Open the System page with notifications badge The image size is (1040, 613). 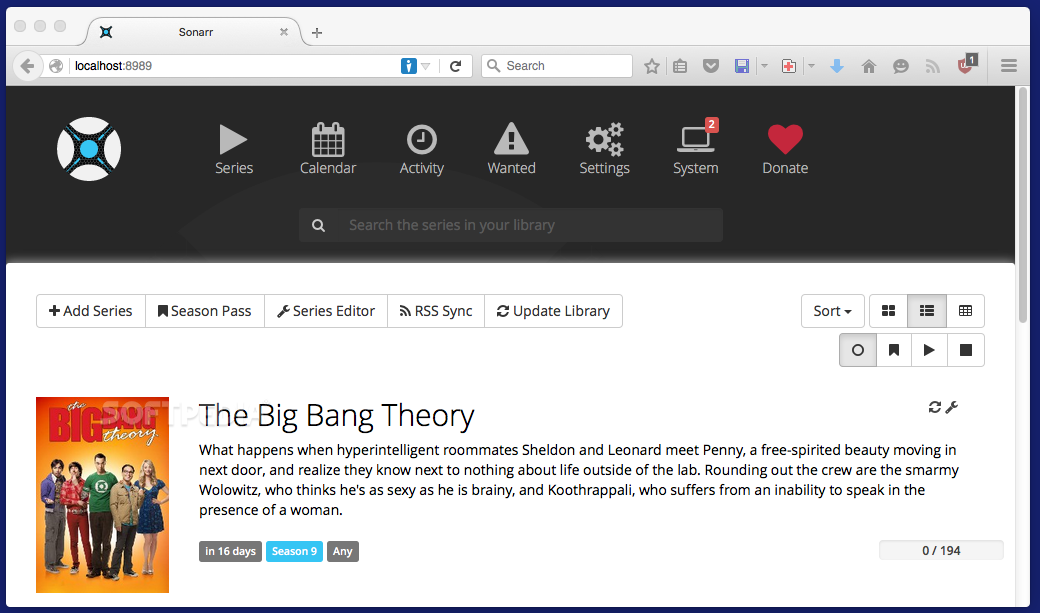695,147
